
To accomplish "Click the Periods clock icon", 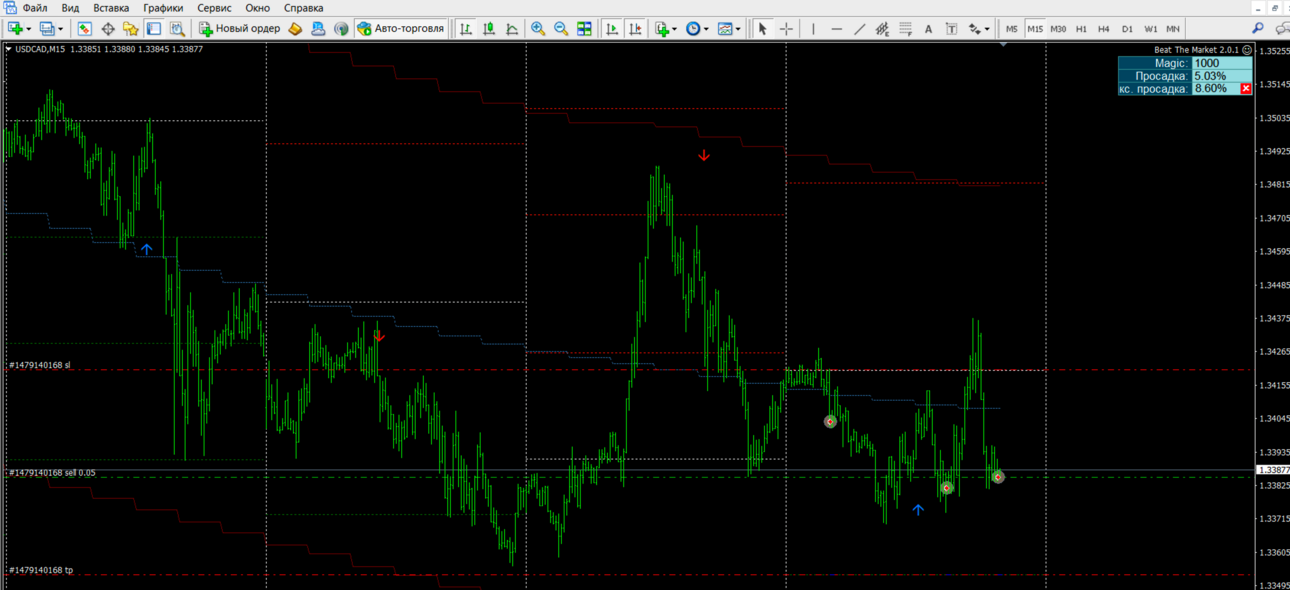I will click(693, 29).
